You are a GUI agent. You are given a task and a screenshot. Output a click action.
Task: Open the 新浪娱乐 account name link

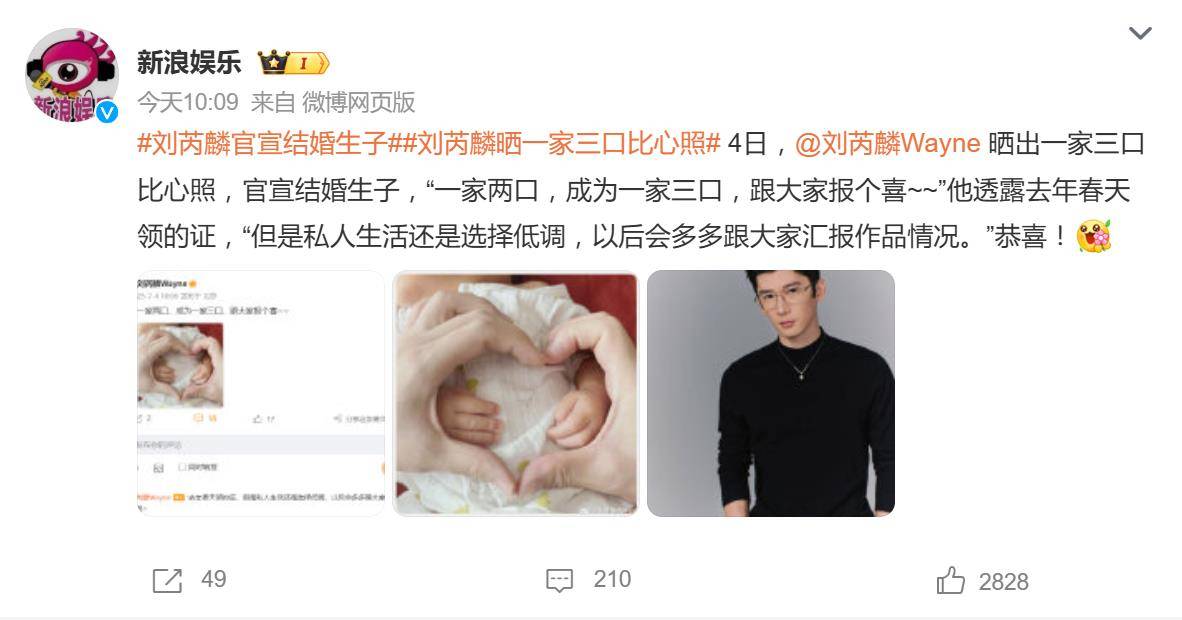point(189,62)
